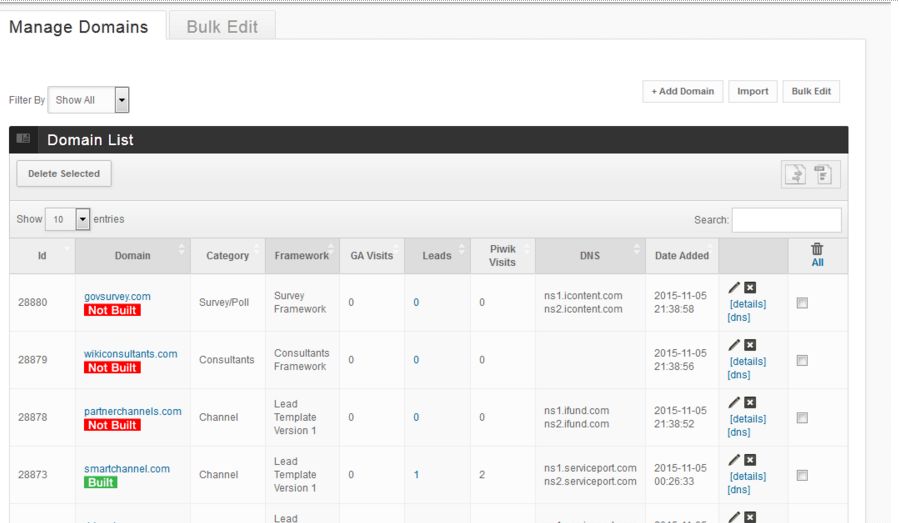This screenshot has width=899, height=523.
Task: Open the Filter By Show All dropdown
Action: (x=88, y=100)
